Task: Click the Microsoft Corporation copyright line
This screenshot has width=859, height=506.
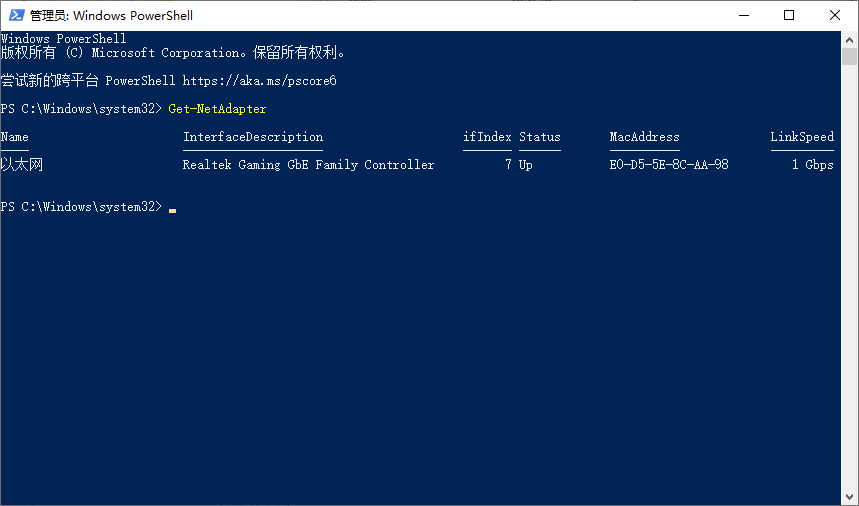Action: [x=173, y=53]
